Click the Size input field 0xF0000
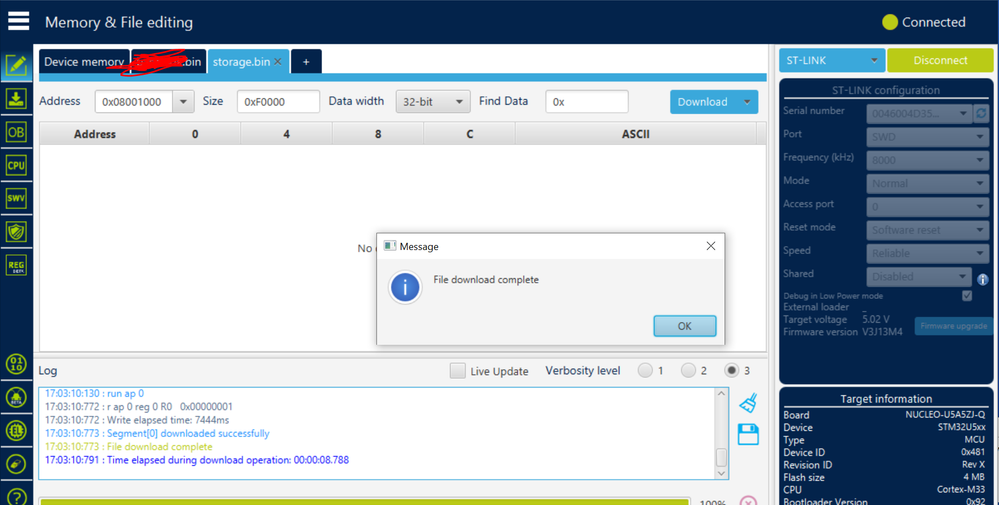 (x=278, y=101)
